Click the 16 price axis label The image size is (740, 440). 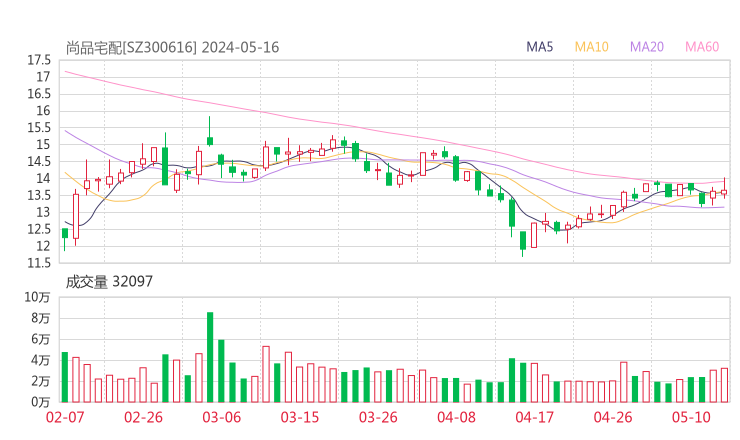[43, 110]
